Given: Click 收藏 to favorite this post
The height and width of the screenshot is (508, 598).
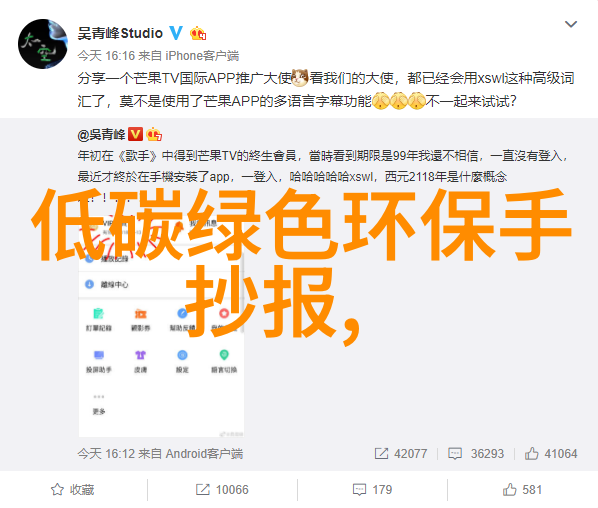Looking at the screenshot, I should click(73, 489).
